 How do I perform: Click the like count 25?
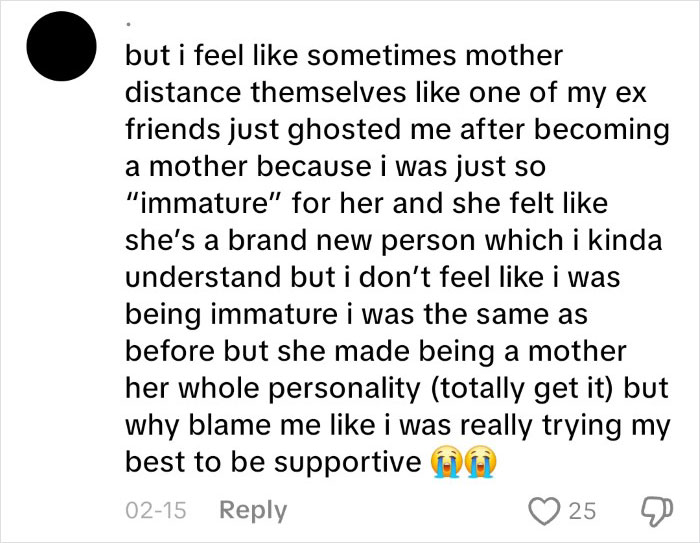coord(582,510)
